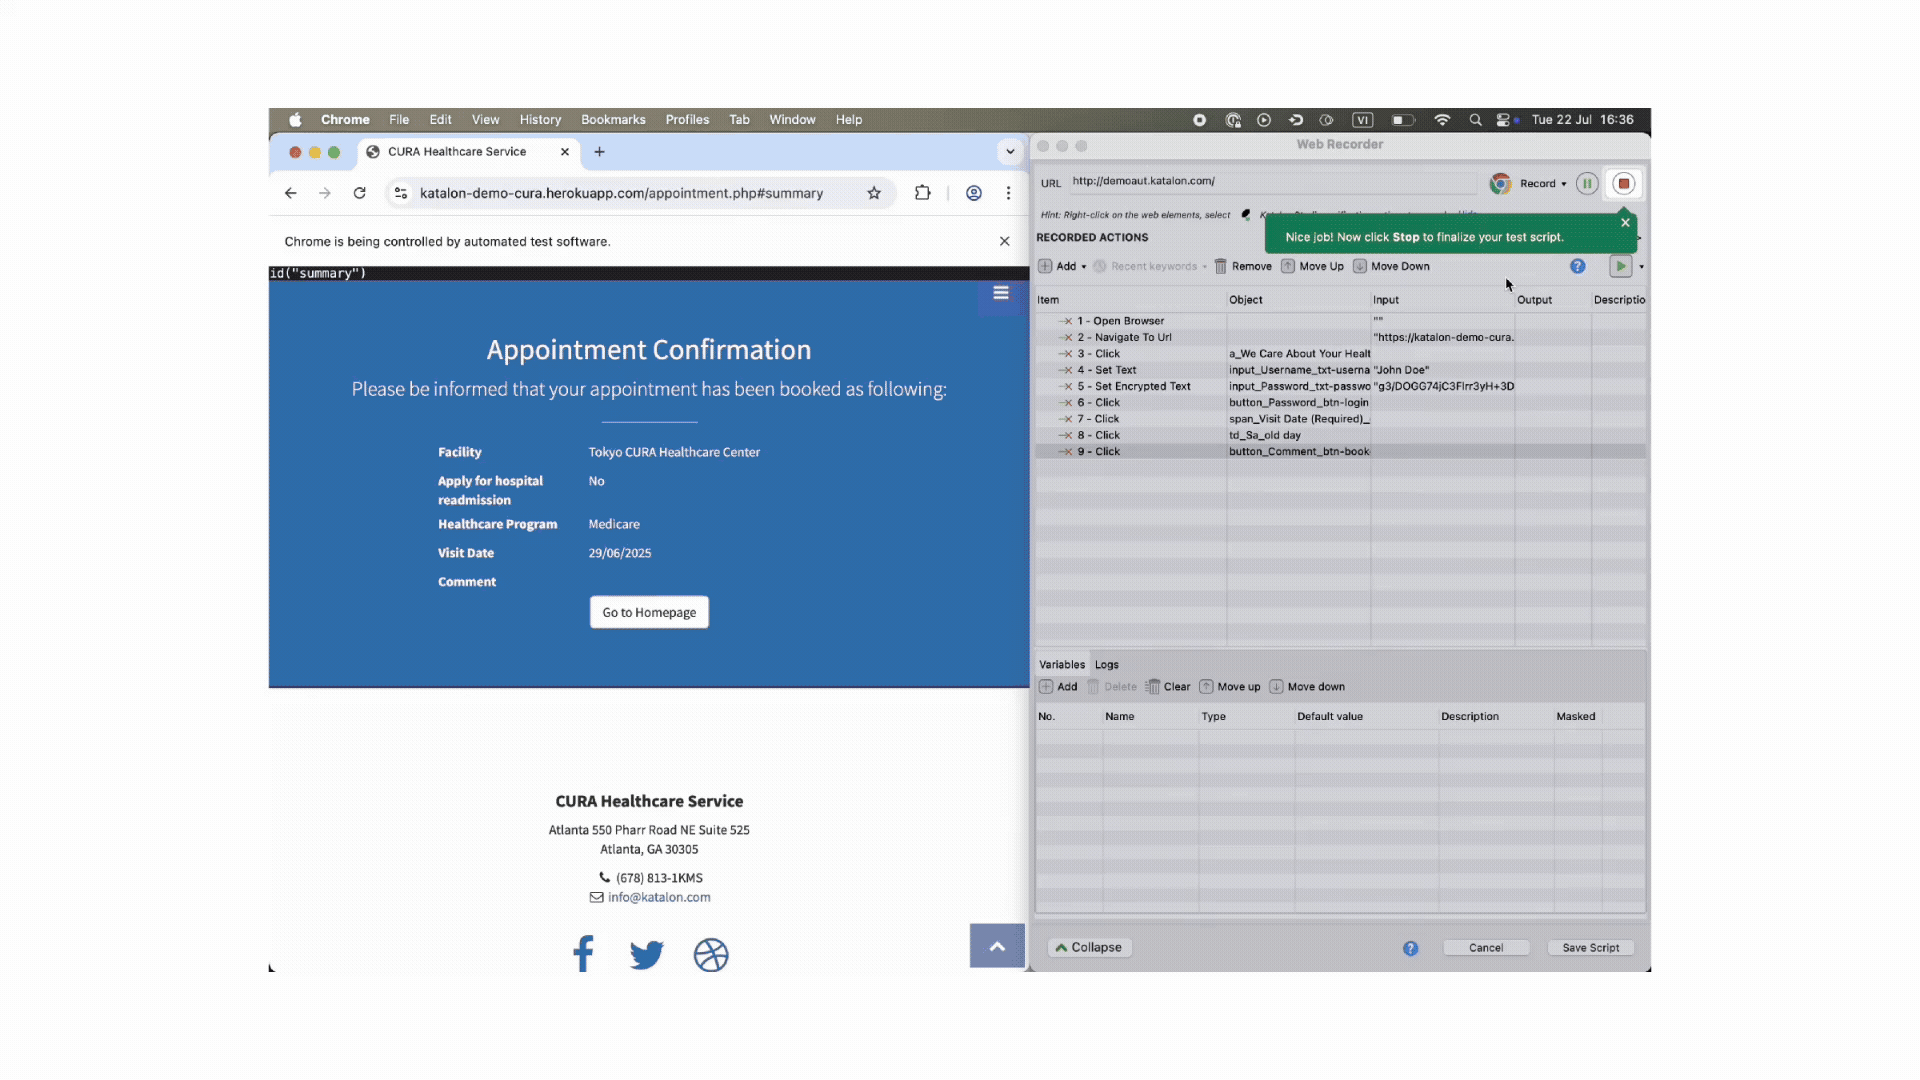Save the recorded script
Screen dimensions: 1920x1080
tap(1590, 948)
